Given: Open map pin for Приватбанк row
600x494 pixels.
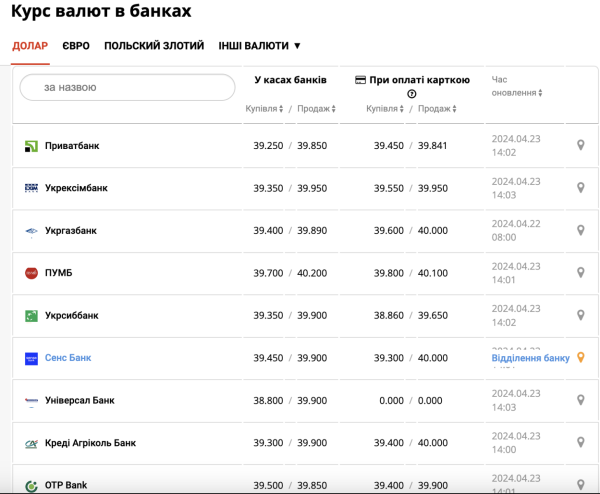Looking at the screenshot, I should pos(580,145).
